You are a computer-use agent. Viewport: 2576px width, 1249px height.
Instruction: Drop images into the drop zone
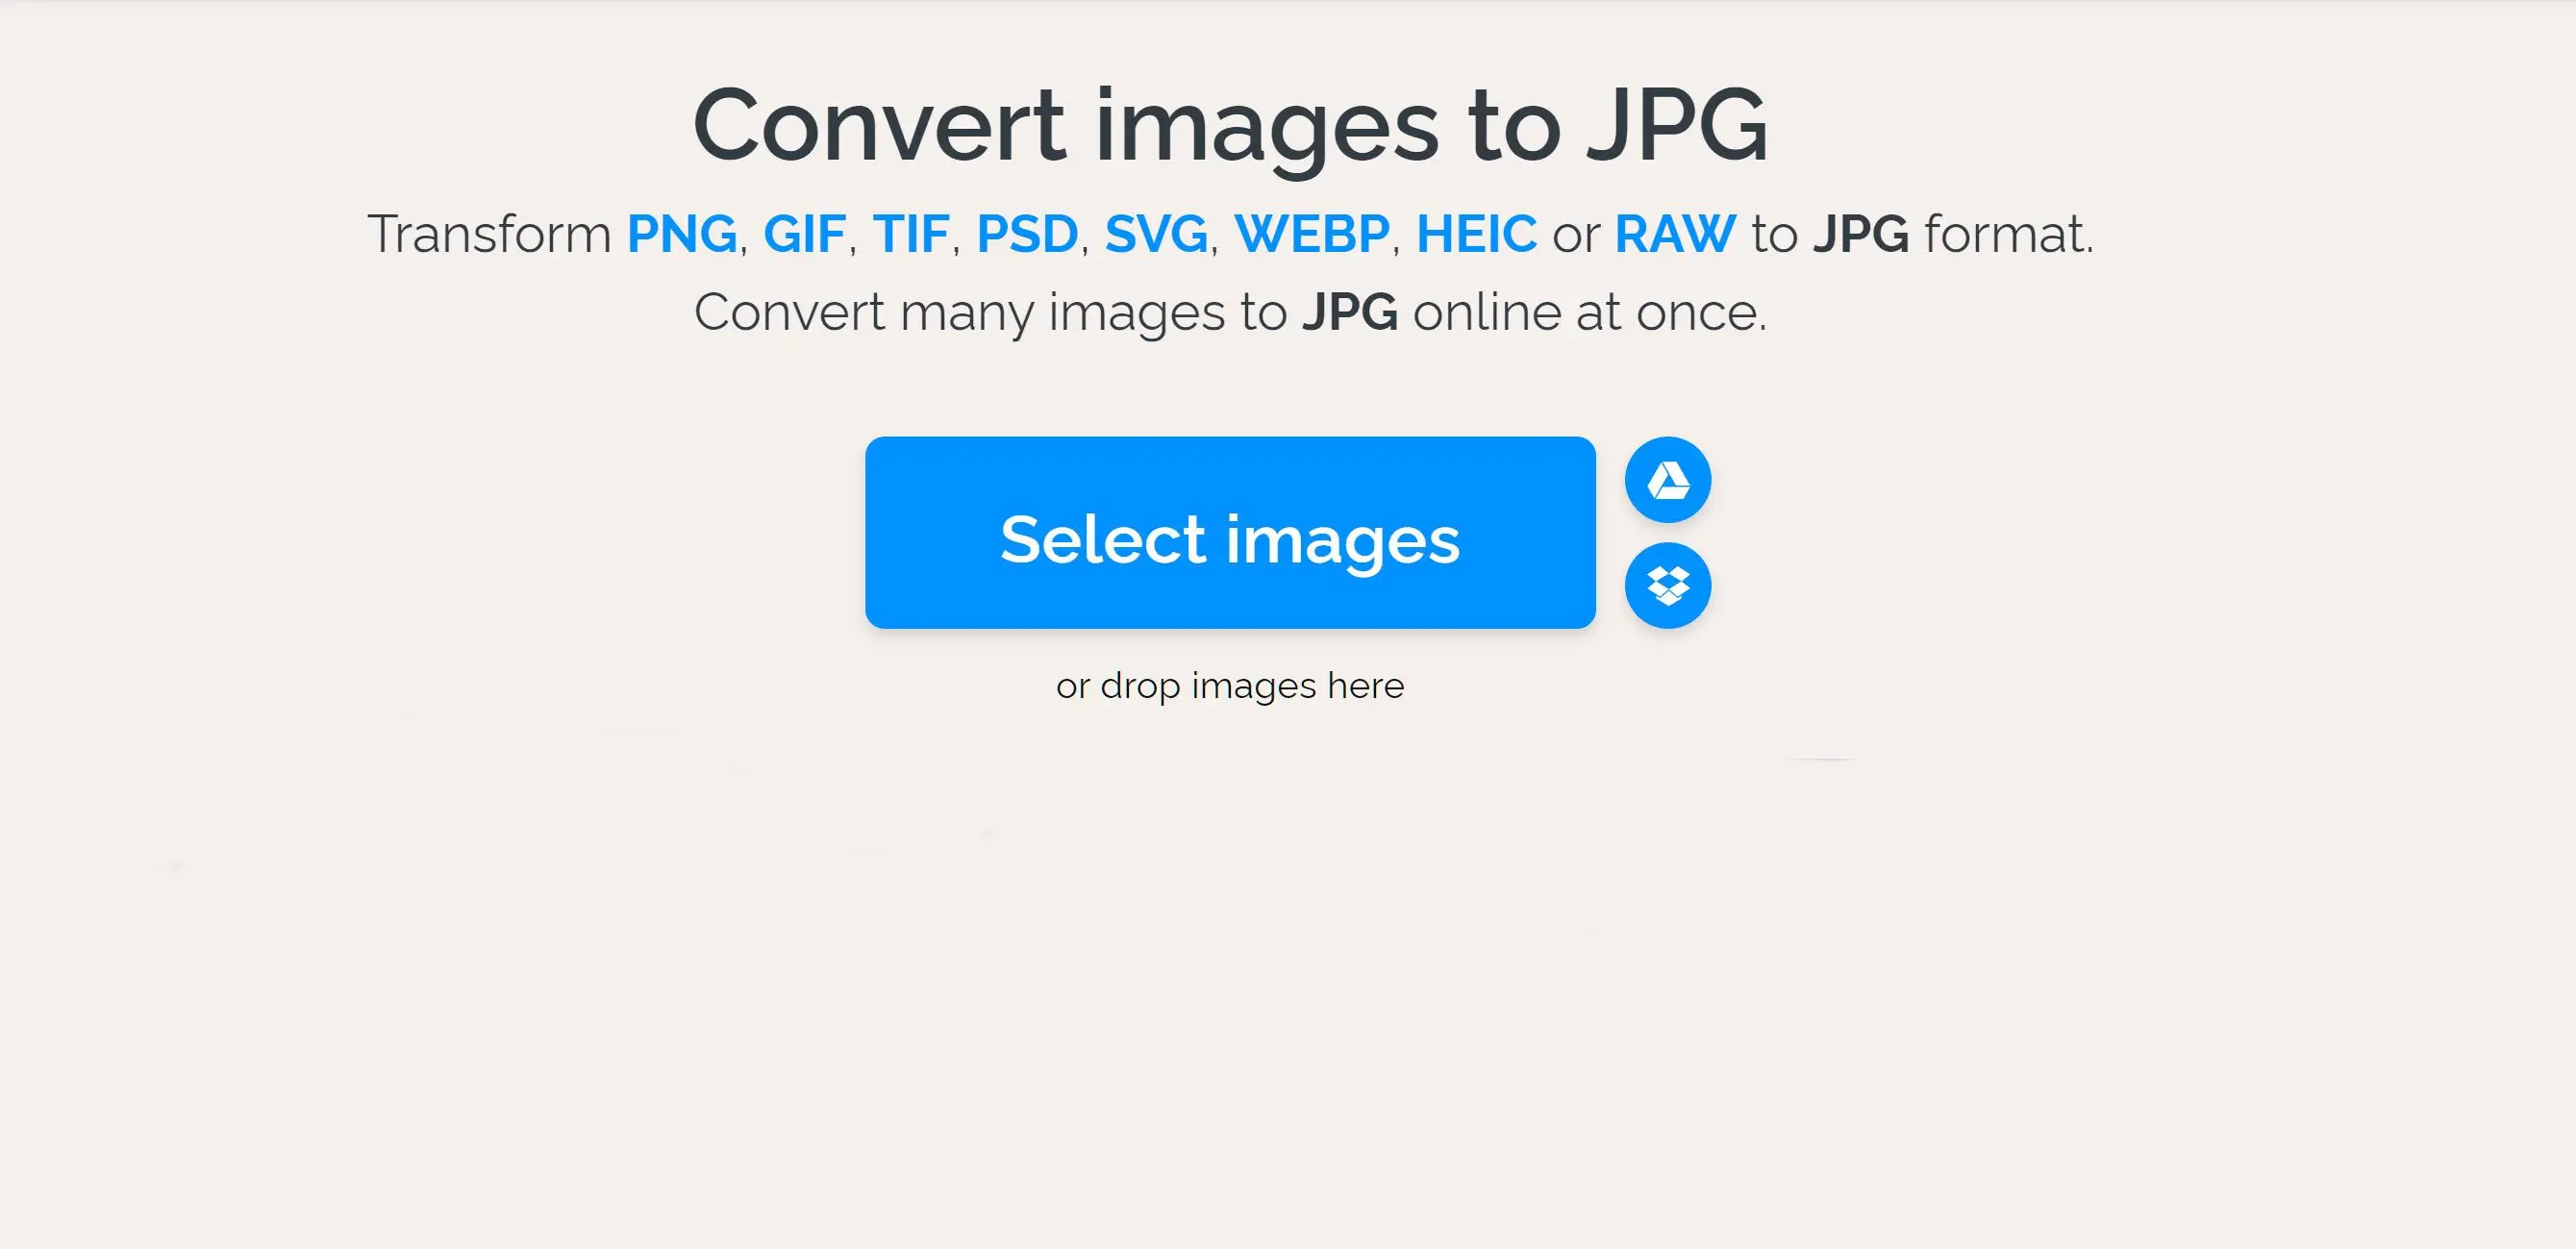click(x=1229, y=684)
